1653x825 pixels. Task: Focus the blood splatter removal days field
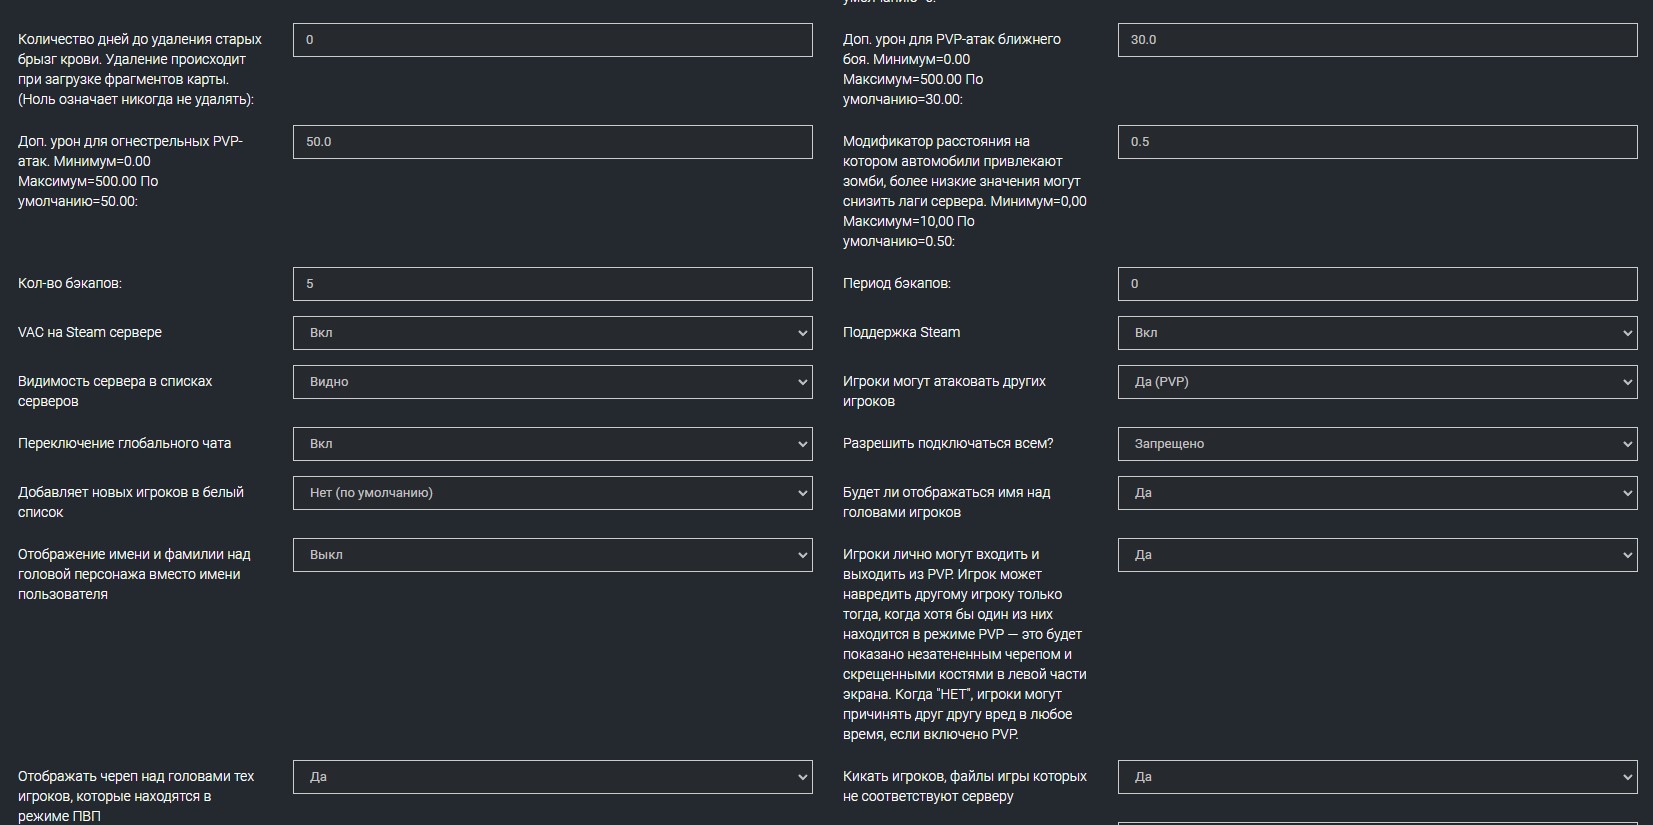[x=552, y=40]
